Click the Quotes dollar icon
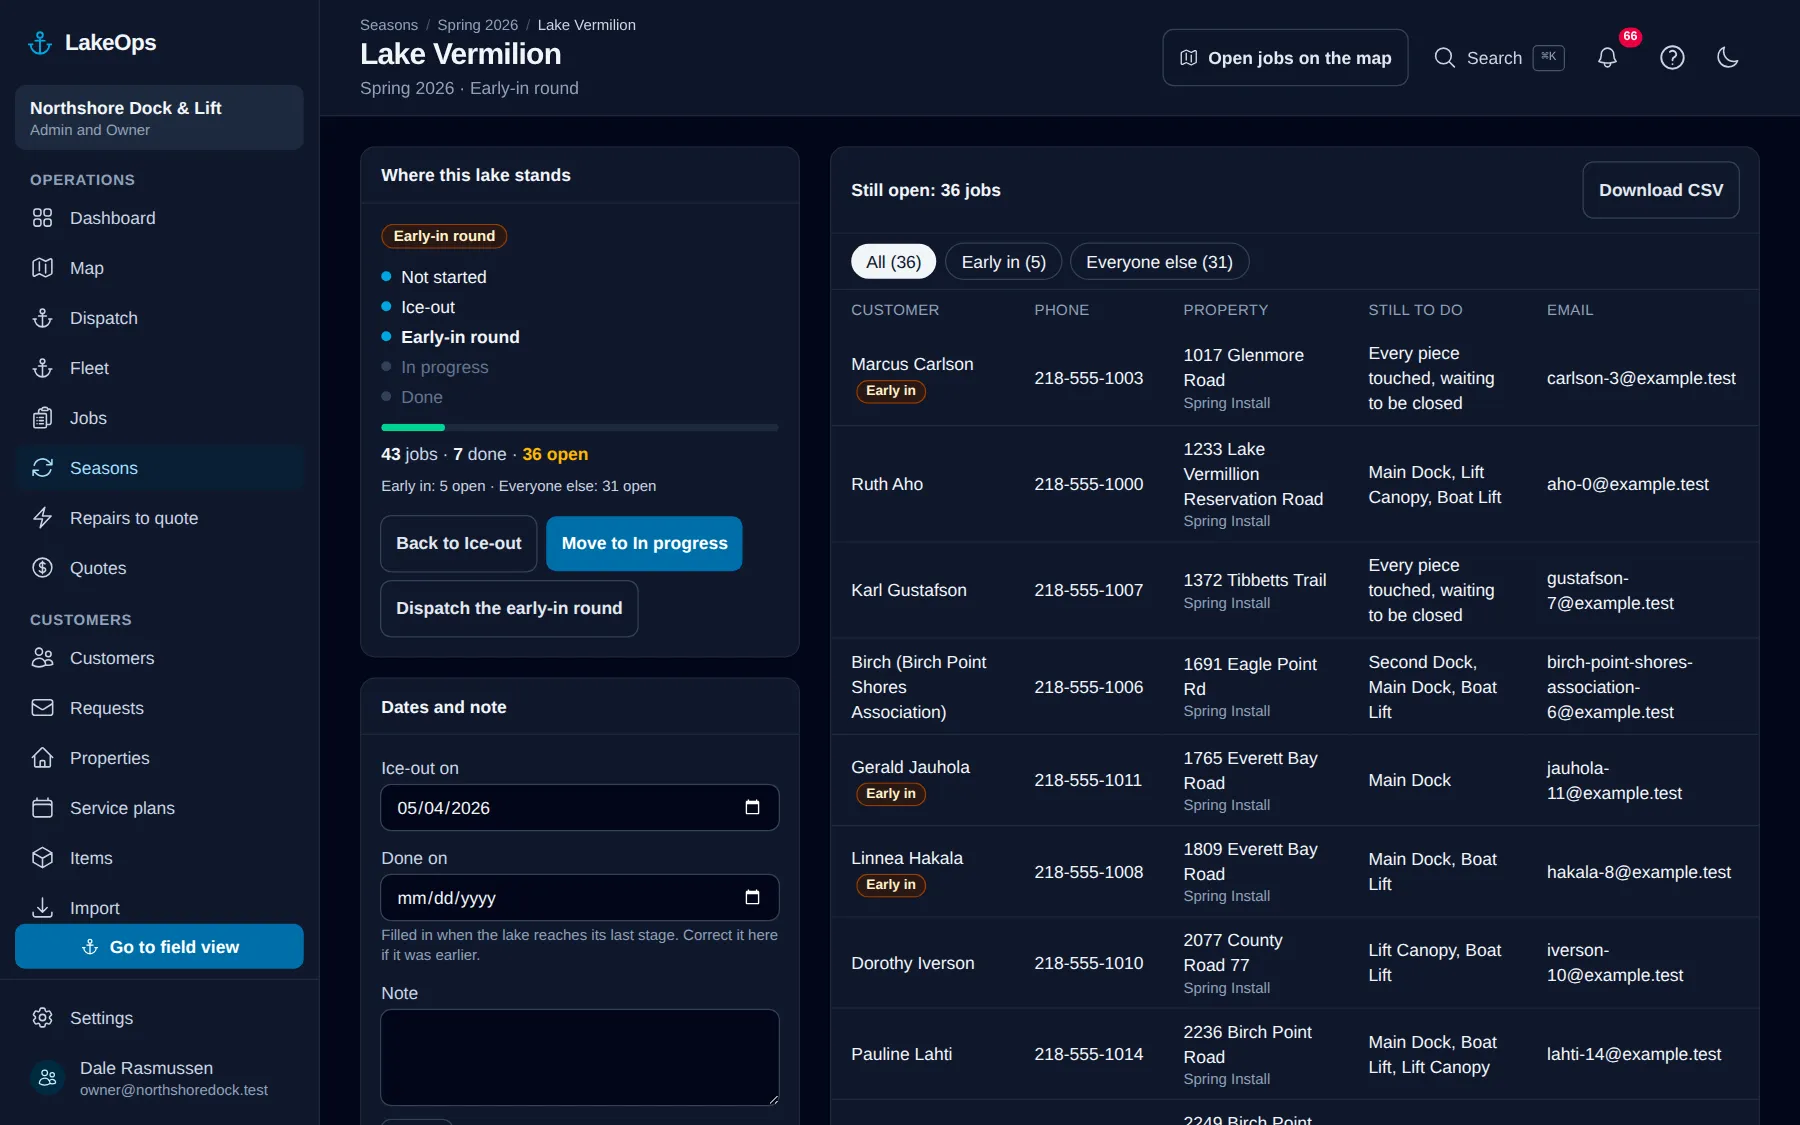The image size is (1800, 1125). pos(42,568)
